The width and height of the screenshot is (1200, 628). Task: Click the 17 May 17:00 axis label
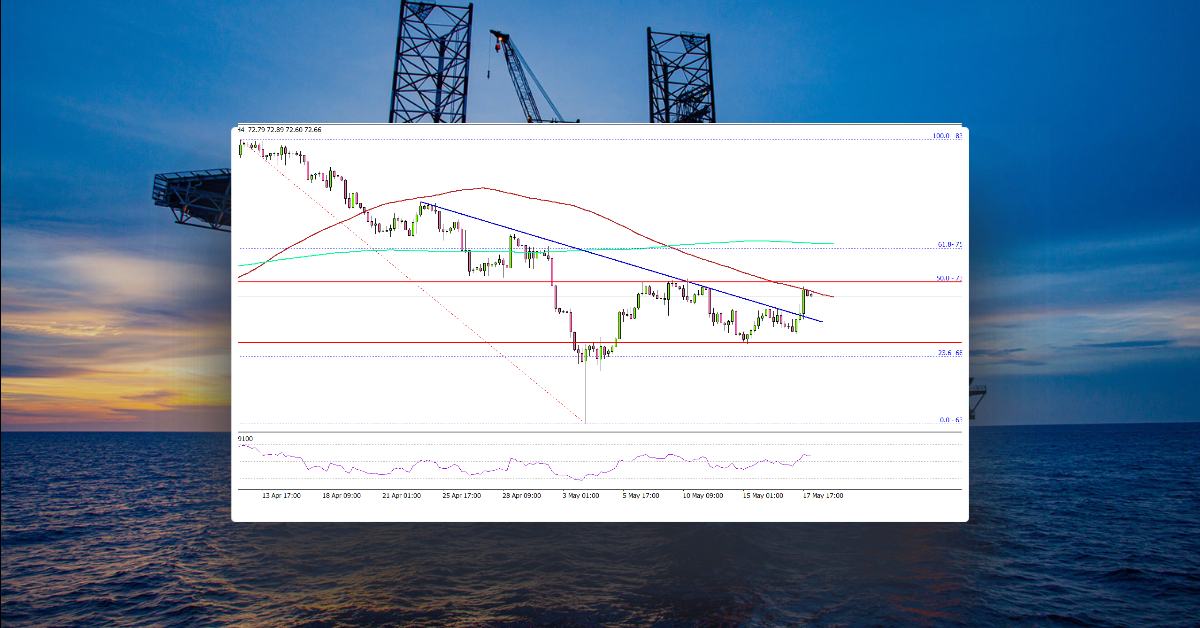click(x=821, y=494)
